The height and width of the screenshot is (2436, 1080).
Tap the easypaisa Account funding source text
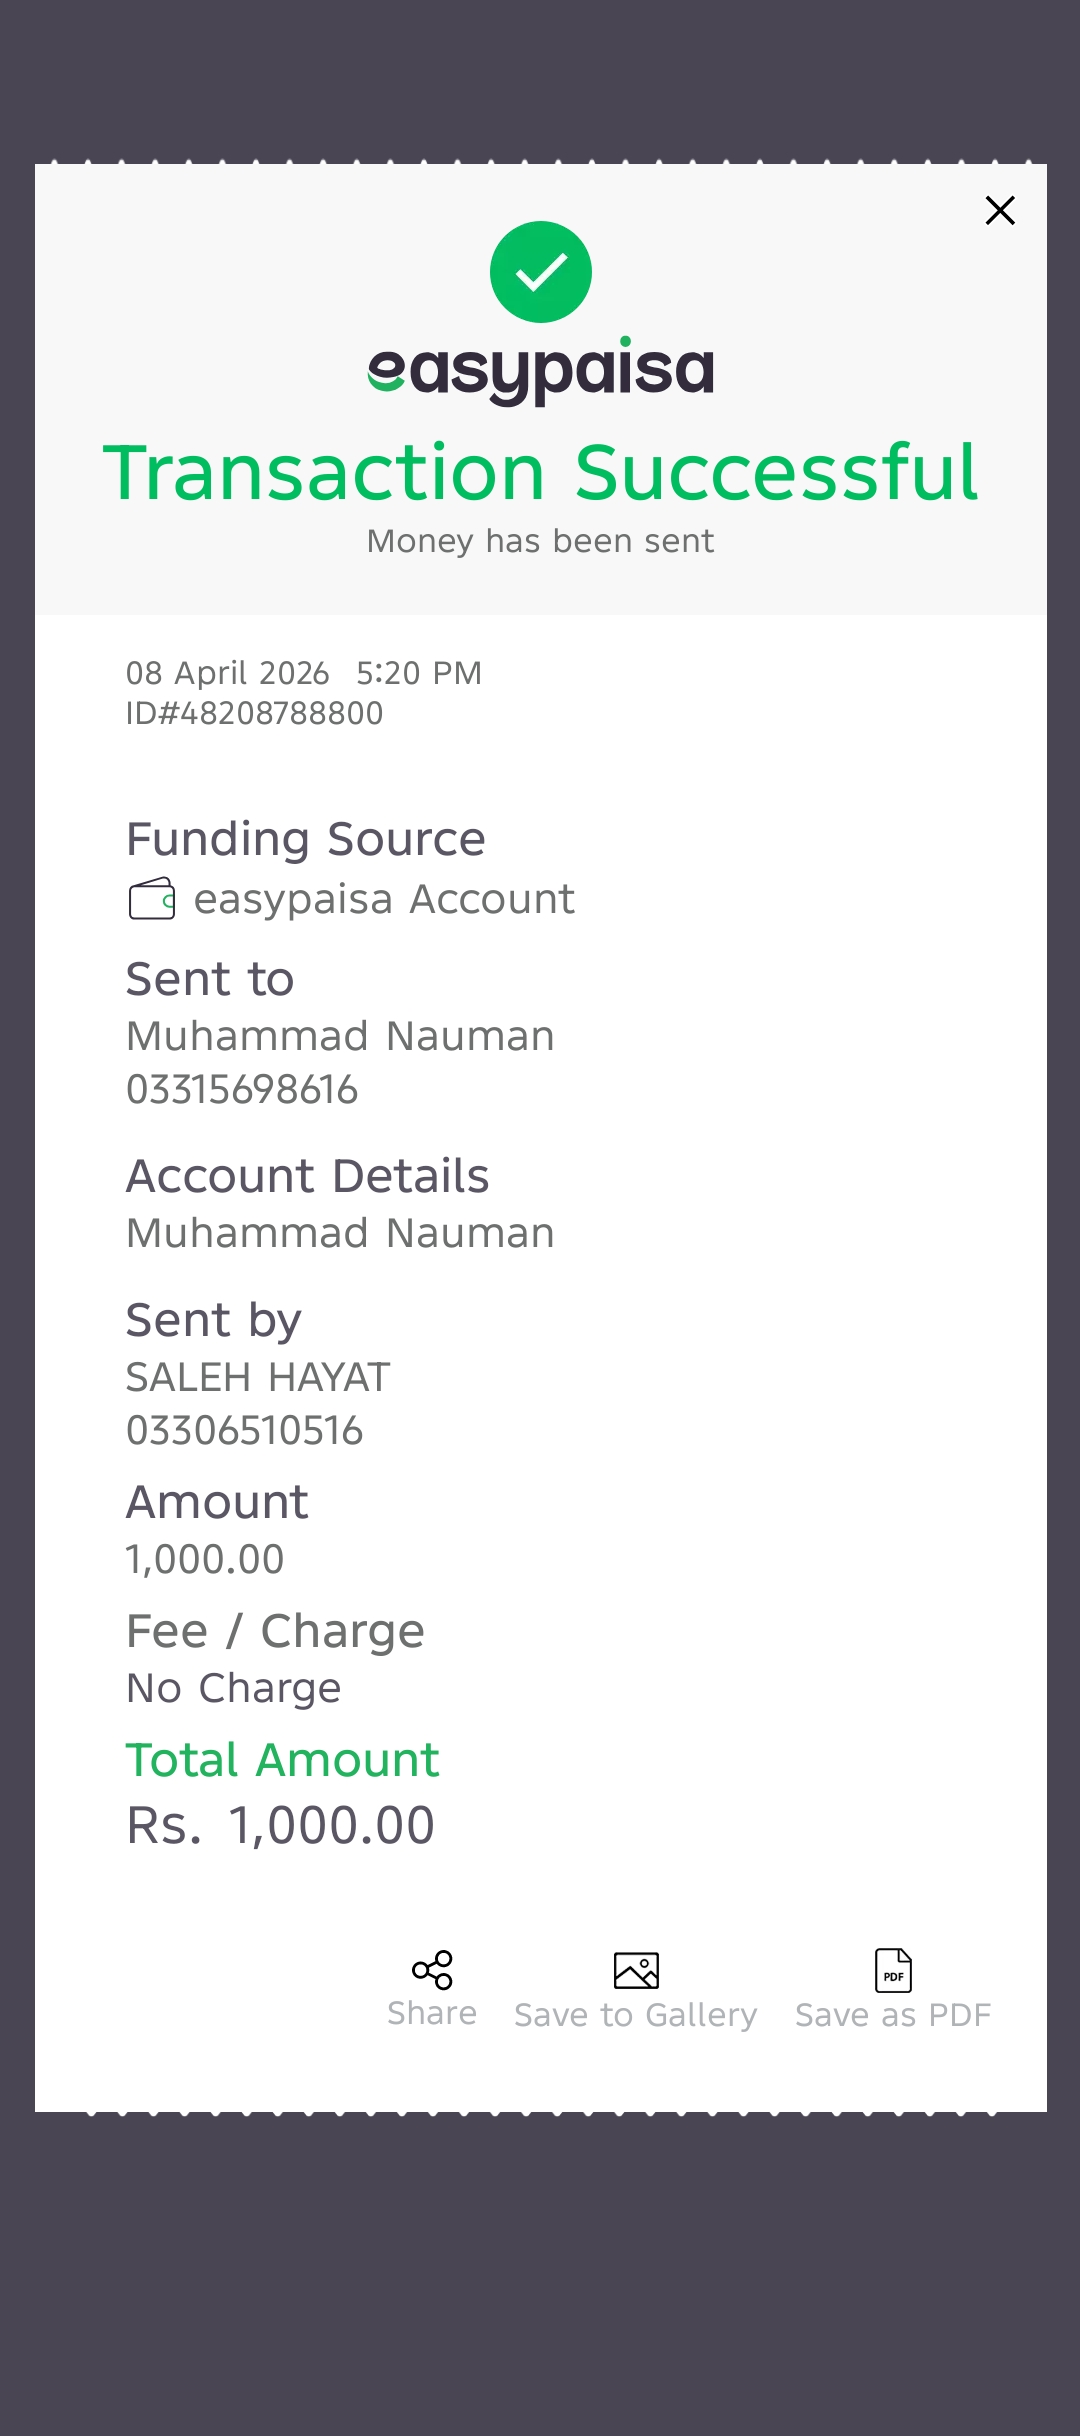(x=384, y=899)
